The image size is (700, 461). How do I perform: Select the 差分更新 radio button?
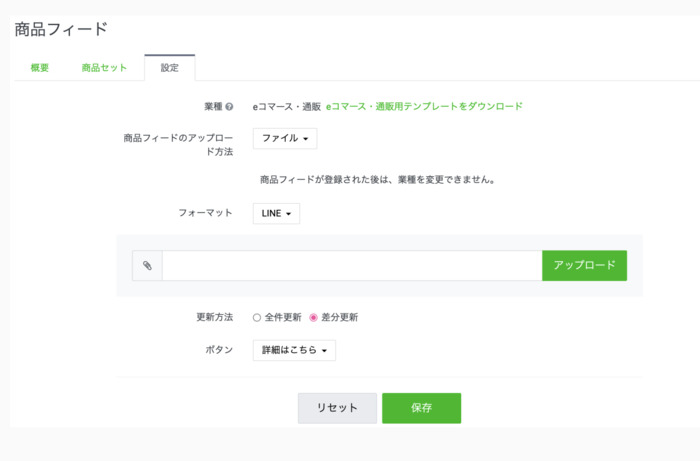tap(313, 317)
